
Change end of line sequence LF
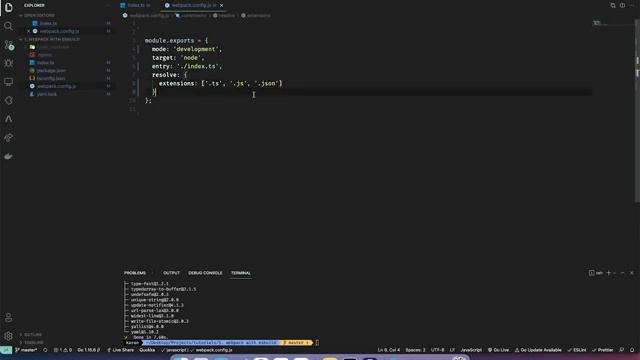452,350
